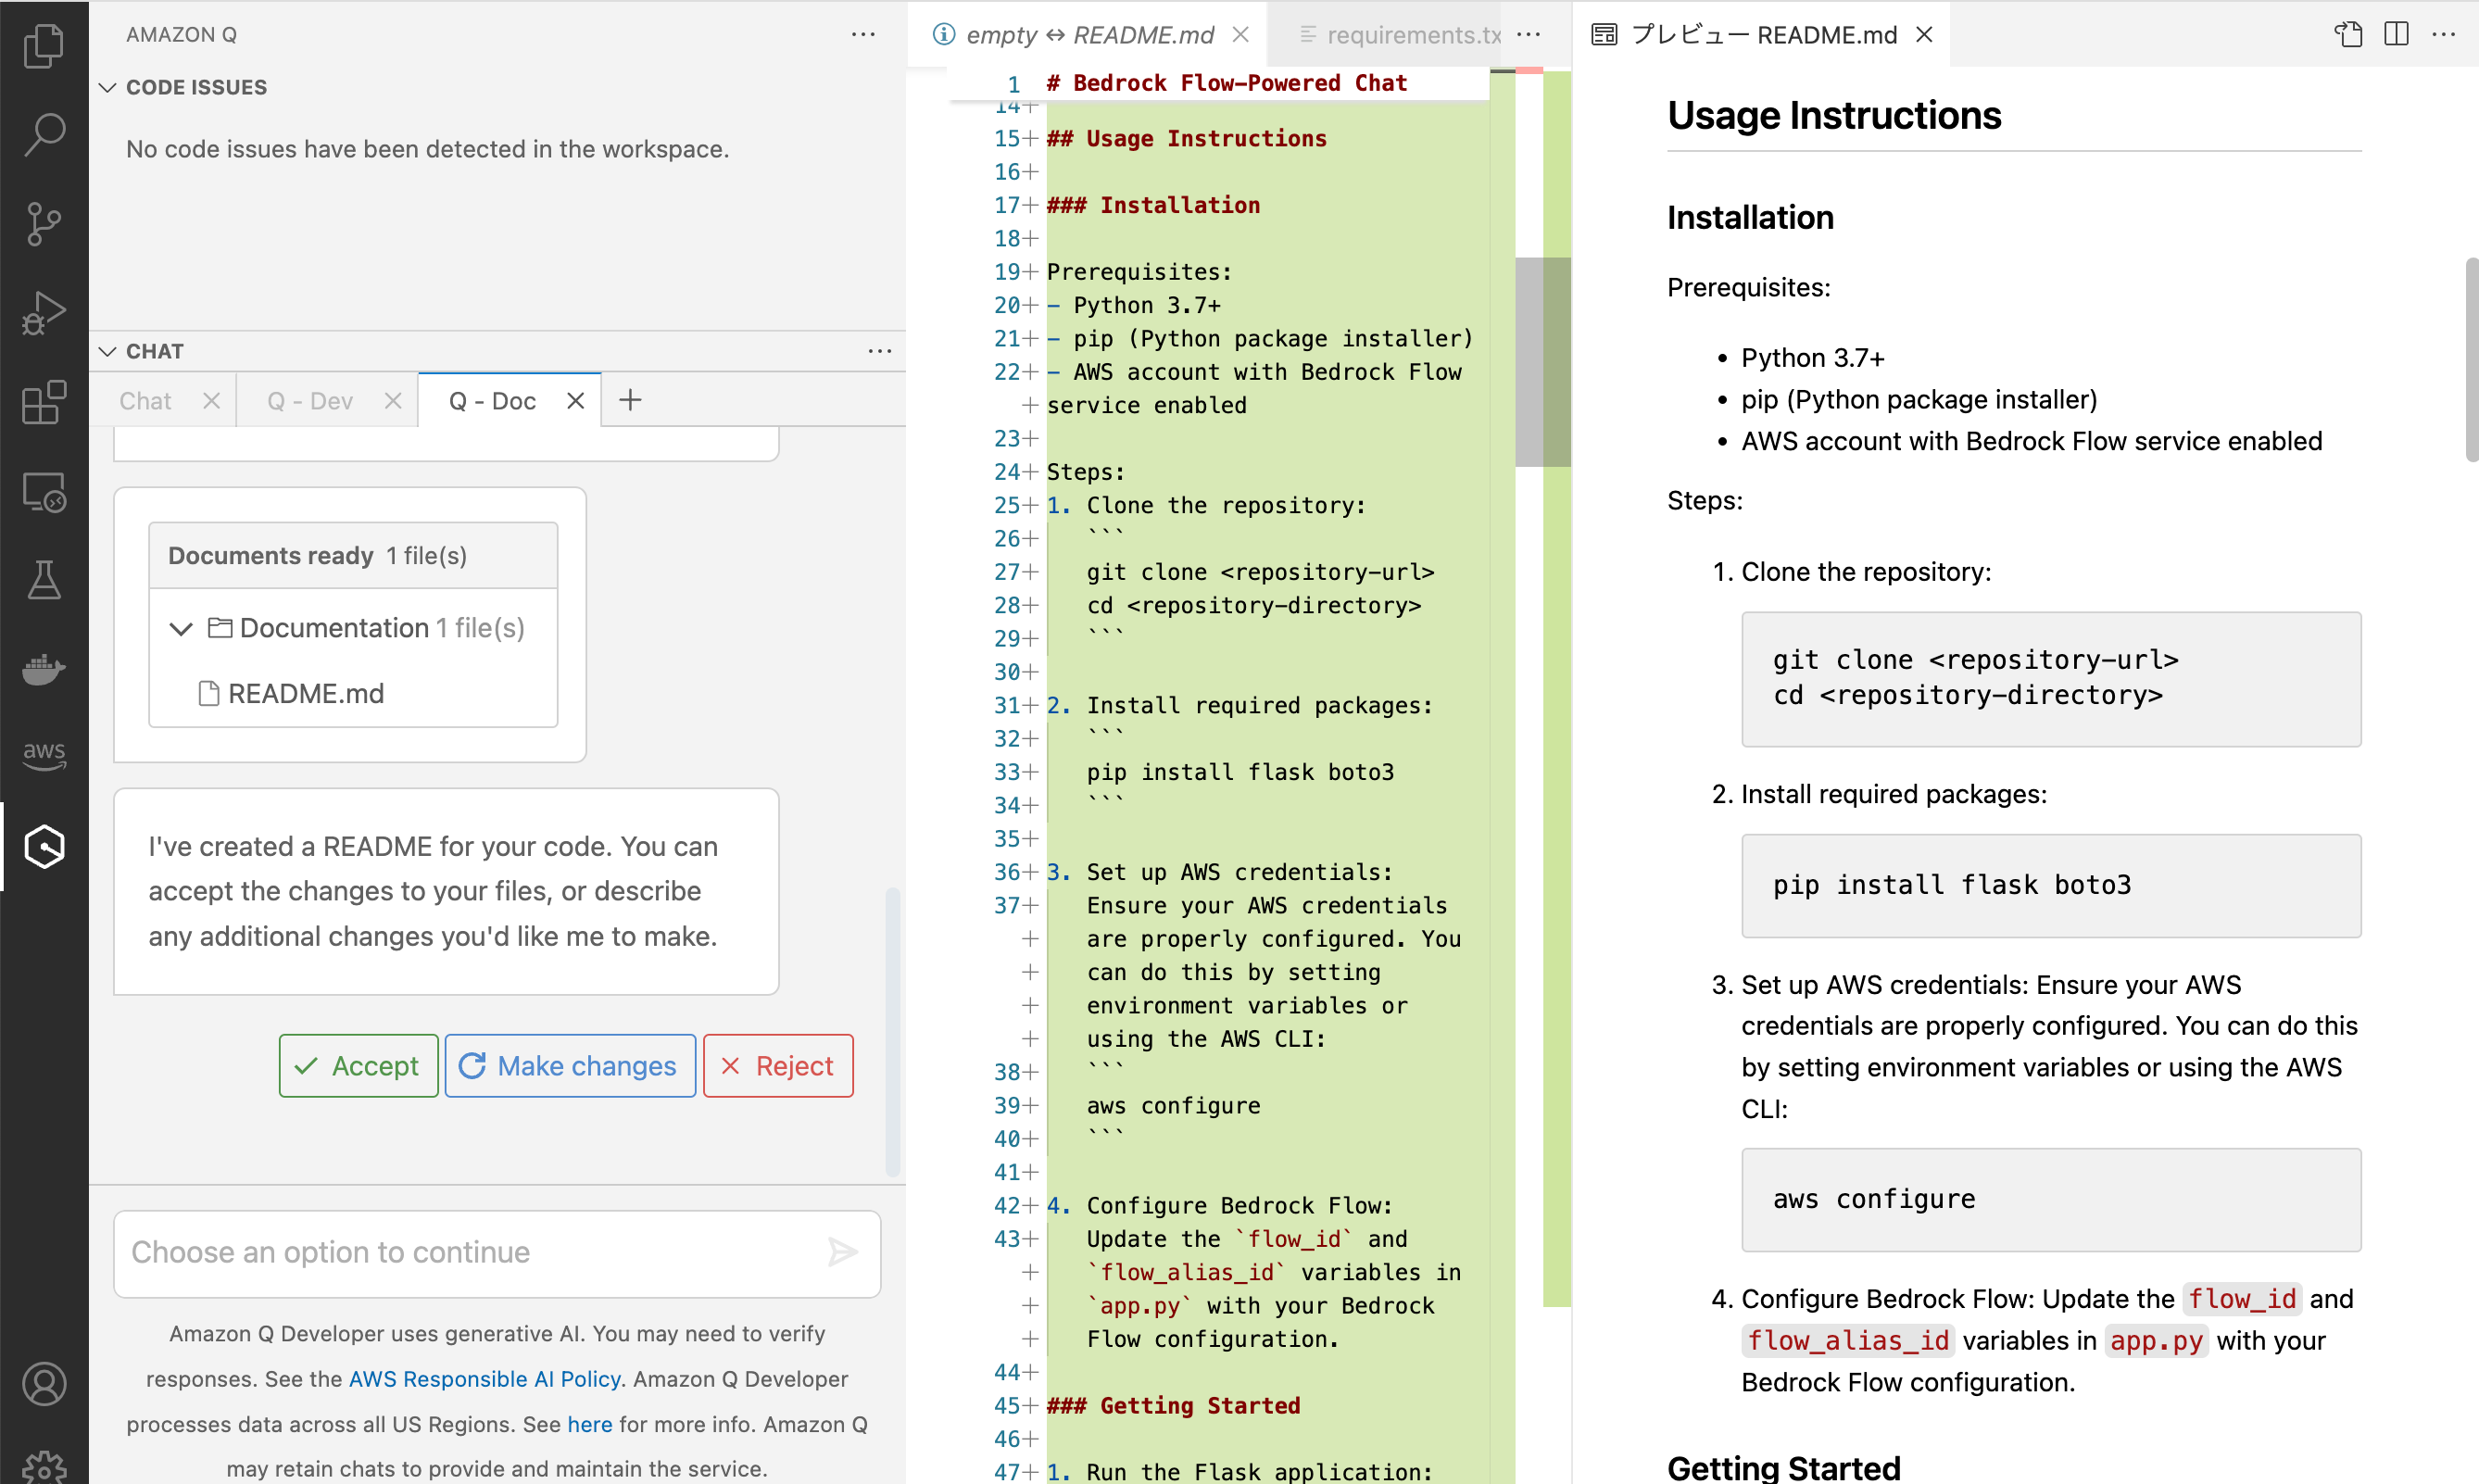This screenshot has height=1484, width=2479.
Task: Click '## Usage Instructions' line in diff
Action: click(x=1186, y=138)
